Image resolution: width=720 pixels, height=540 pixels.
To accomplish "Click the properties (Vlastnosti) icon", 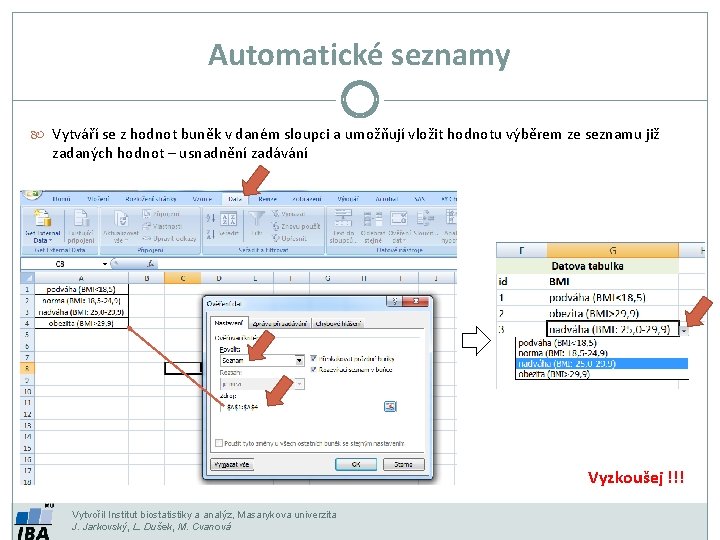I will pos(146,226).
